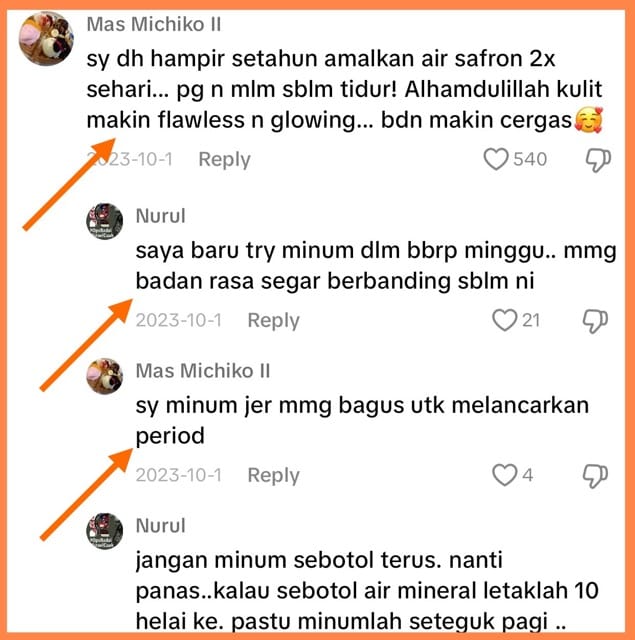
Task: Like the melancarkan period reply with 4 likes
Action: [504, 475]
